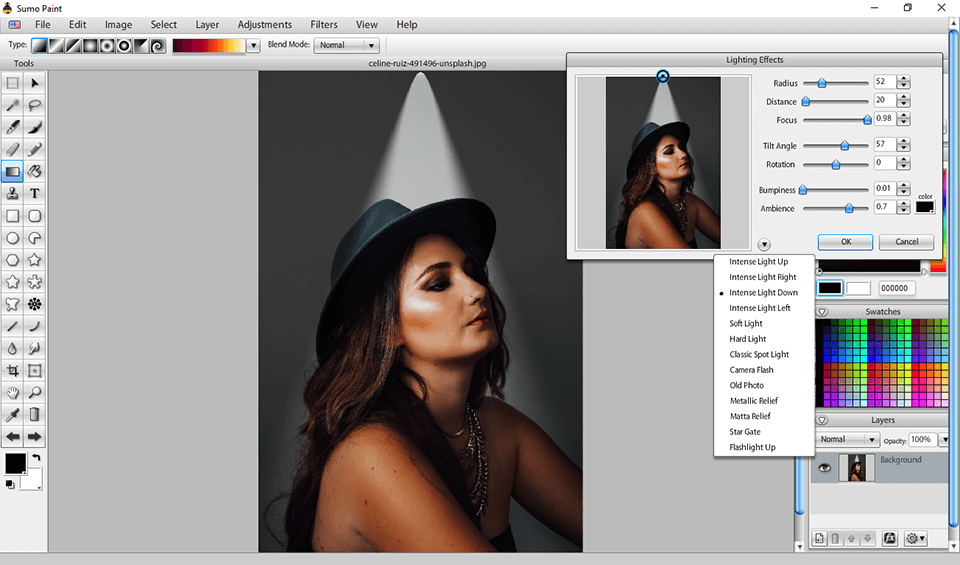Image resolution: width=960 pixels, height=565 pixels.
Task: Activate the Gradient tool
Action: [x=12, y=171]
